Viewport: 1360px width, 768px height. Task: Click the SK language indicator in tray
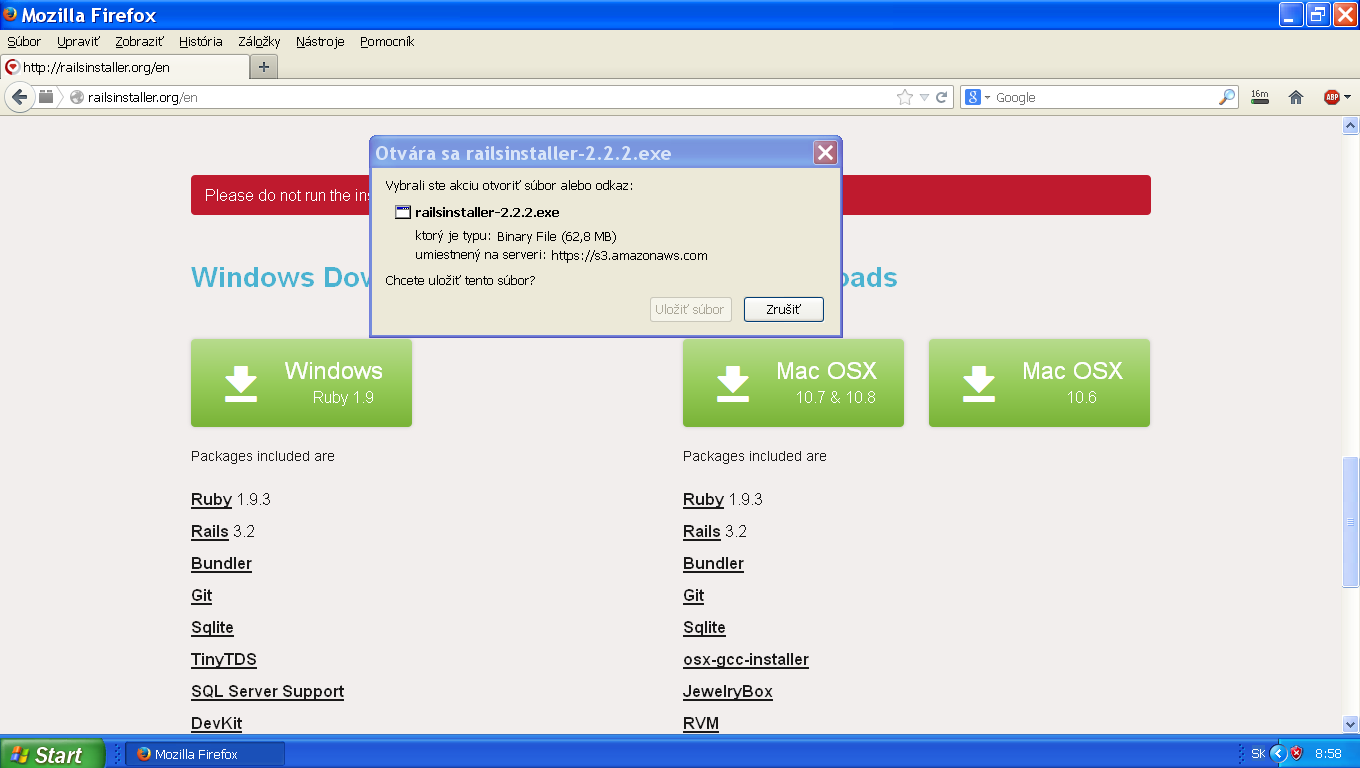1258,753
